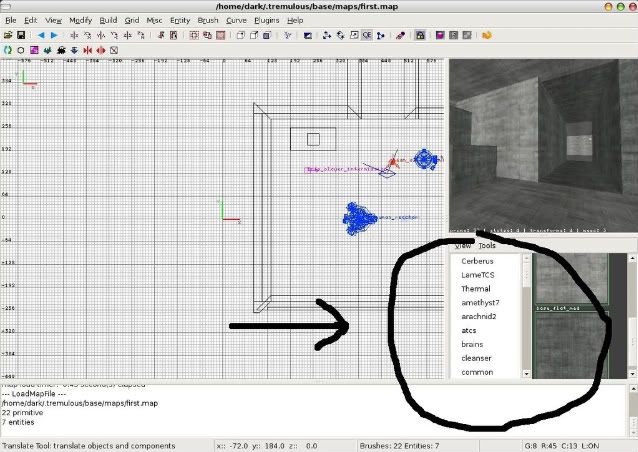Image resolution: width=638 pixels, height=452 pixels.
Task: Activate the Rotate tool
Action: click(340, 35)
